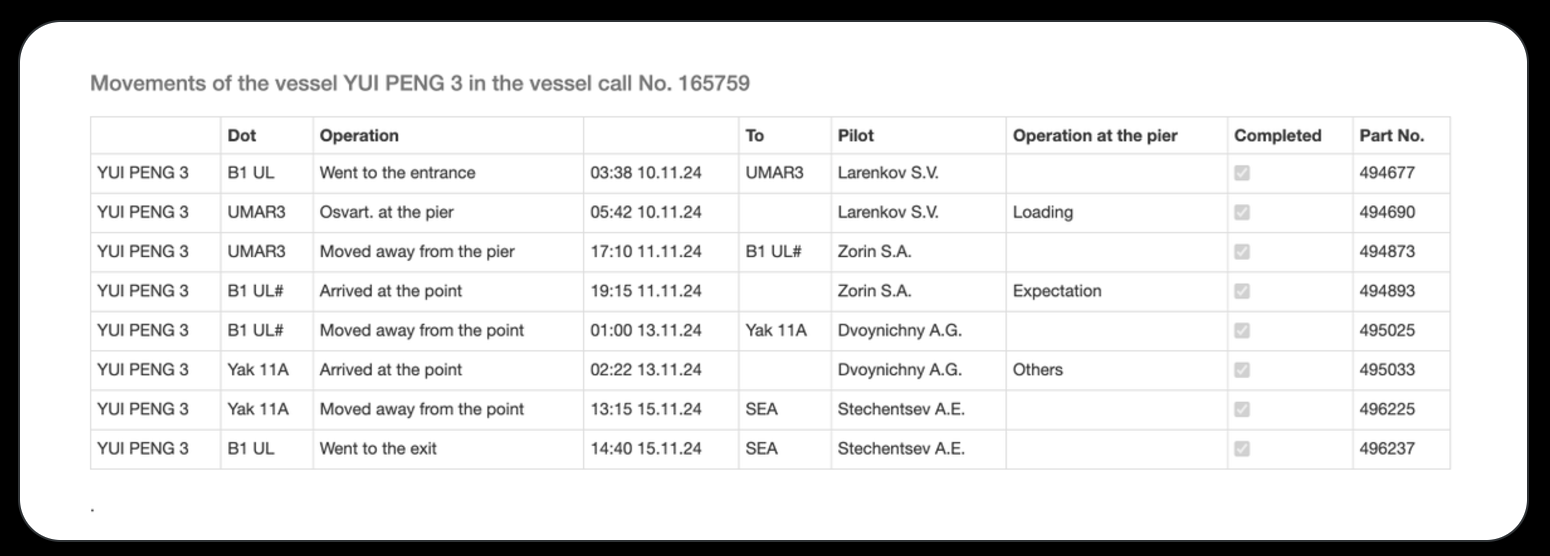Select timestamp 01:00 13.11.24
The width and height of the screenshot is (1550, 556).
pos(646,331)
